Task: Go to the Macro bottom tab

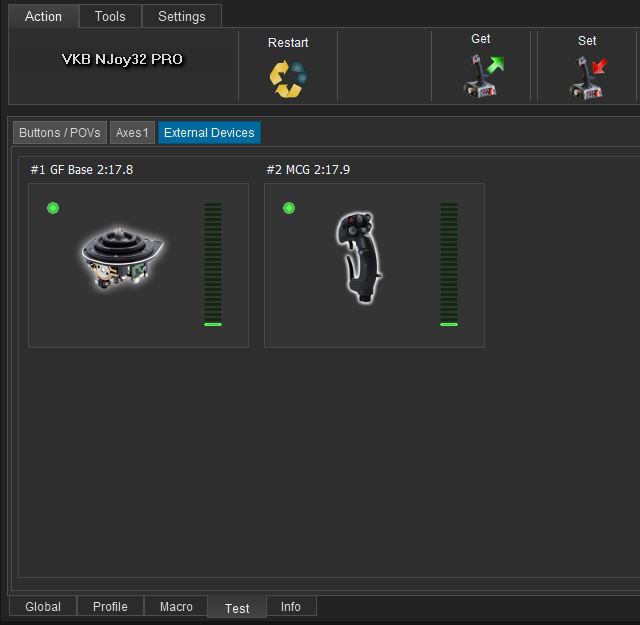Action: click(176, 607)
